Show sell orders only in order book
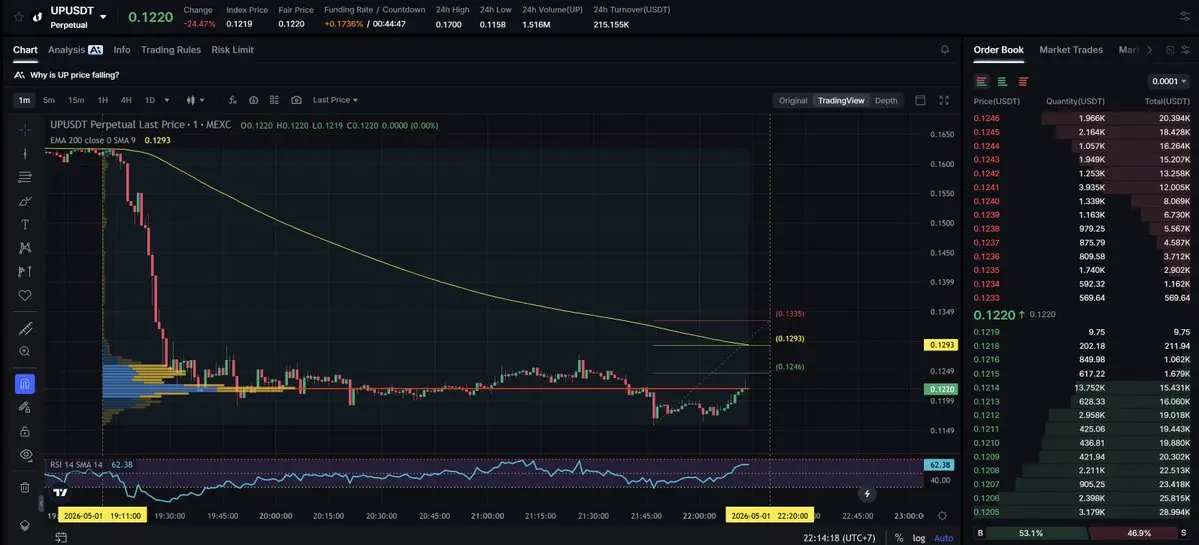The height and width of the screenshot is (545, 1199). 1023,81
